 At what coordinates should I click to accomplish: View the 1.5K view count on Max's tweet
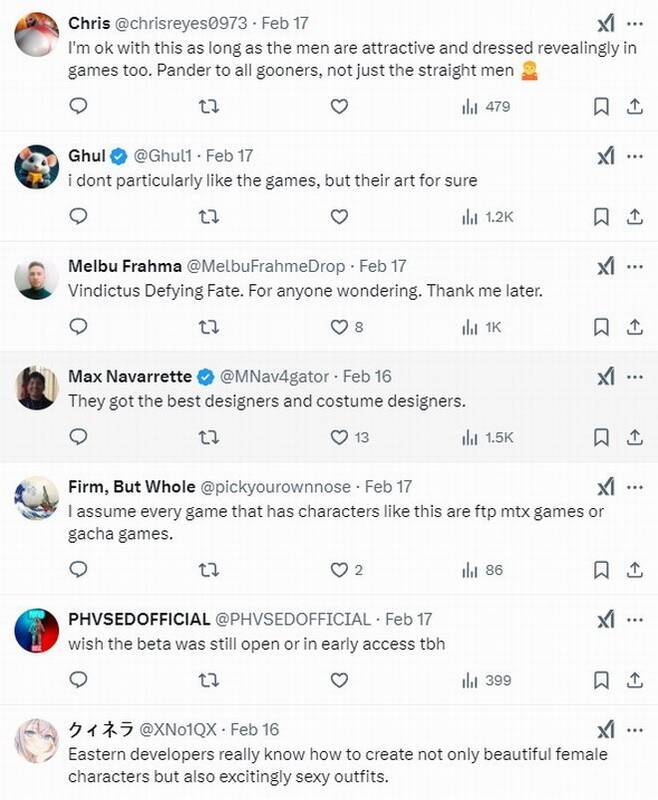click(486, 437)
